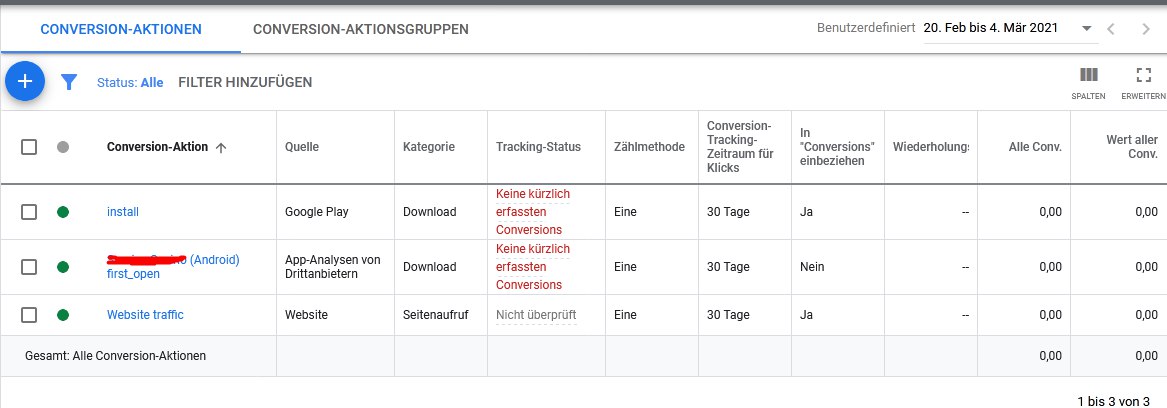Click the Erweitern fullscreen icon
The height and width of the screenshot is (408, 1167).
1144,75
